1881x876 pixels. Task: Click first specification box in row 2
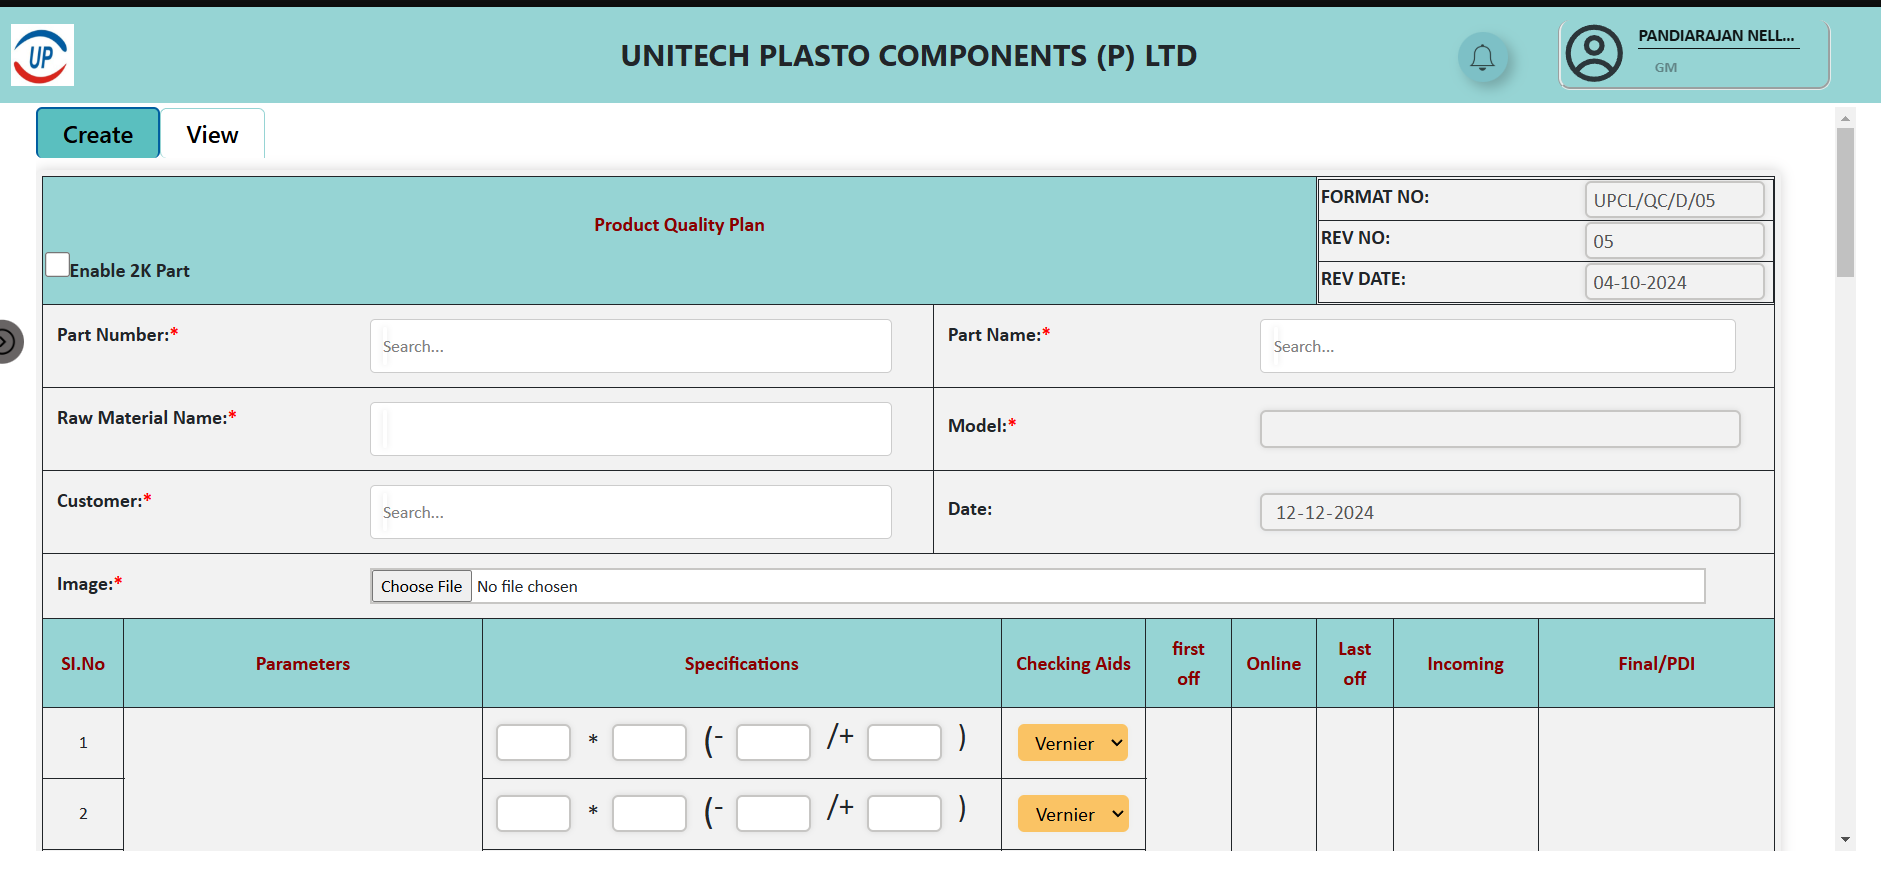click(x=533, y=814)
